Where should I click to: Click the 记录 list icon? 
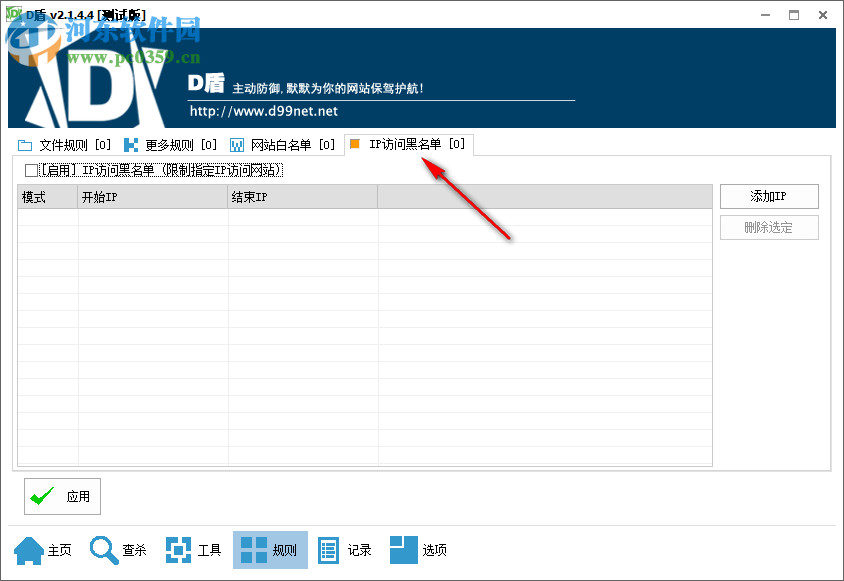click(x=328, y=550)
